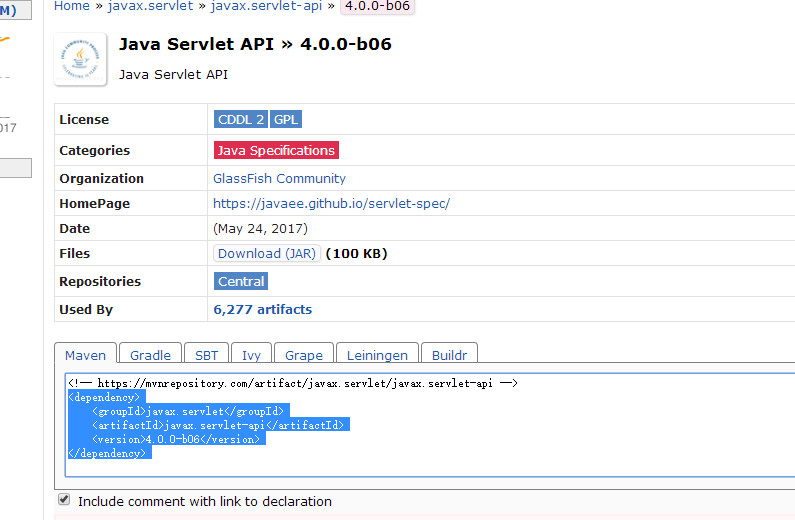The height and width of the screenshot is (520, 795).
Task: Click the GPL license tag
Action: (x=286, y=120)
